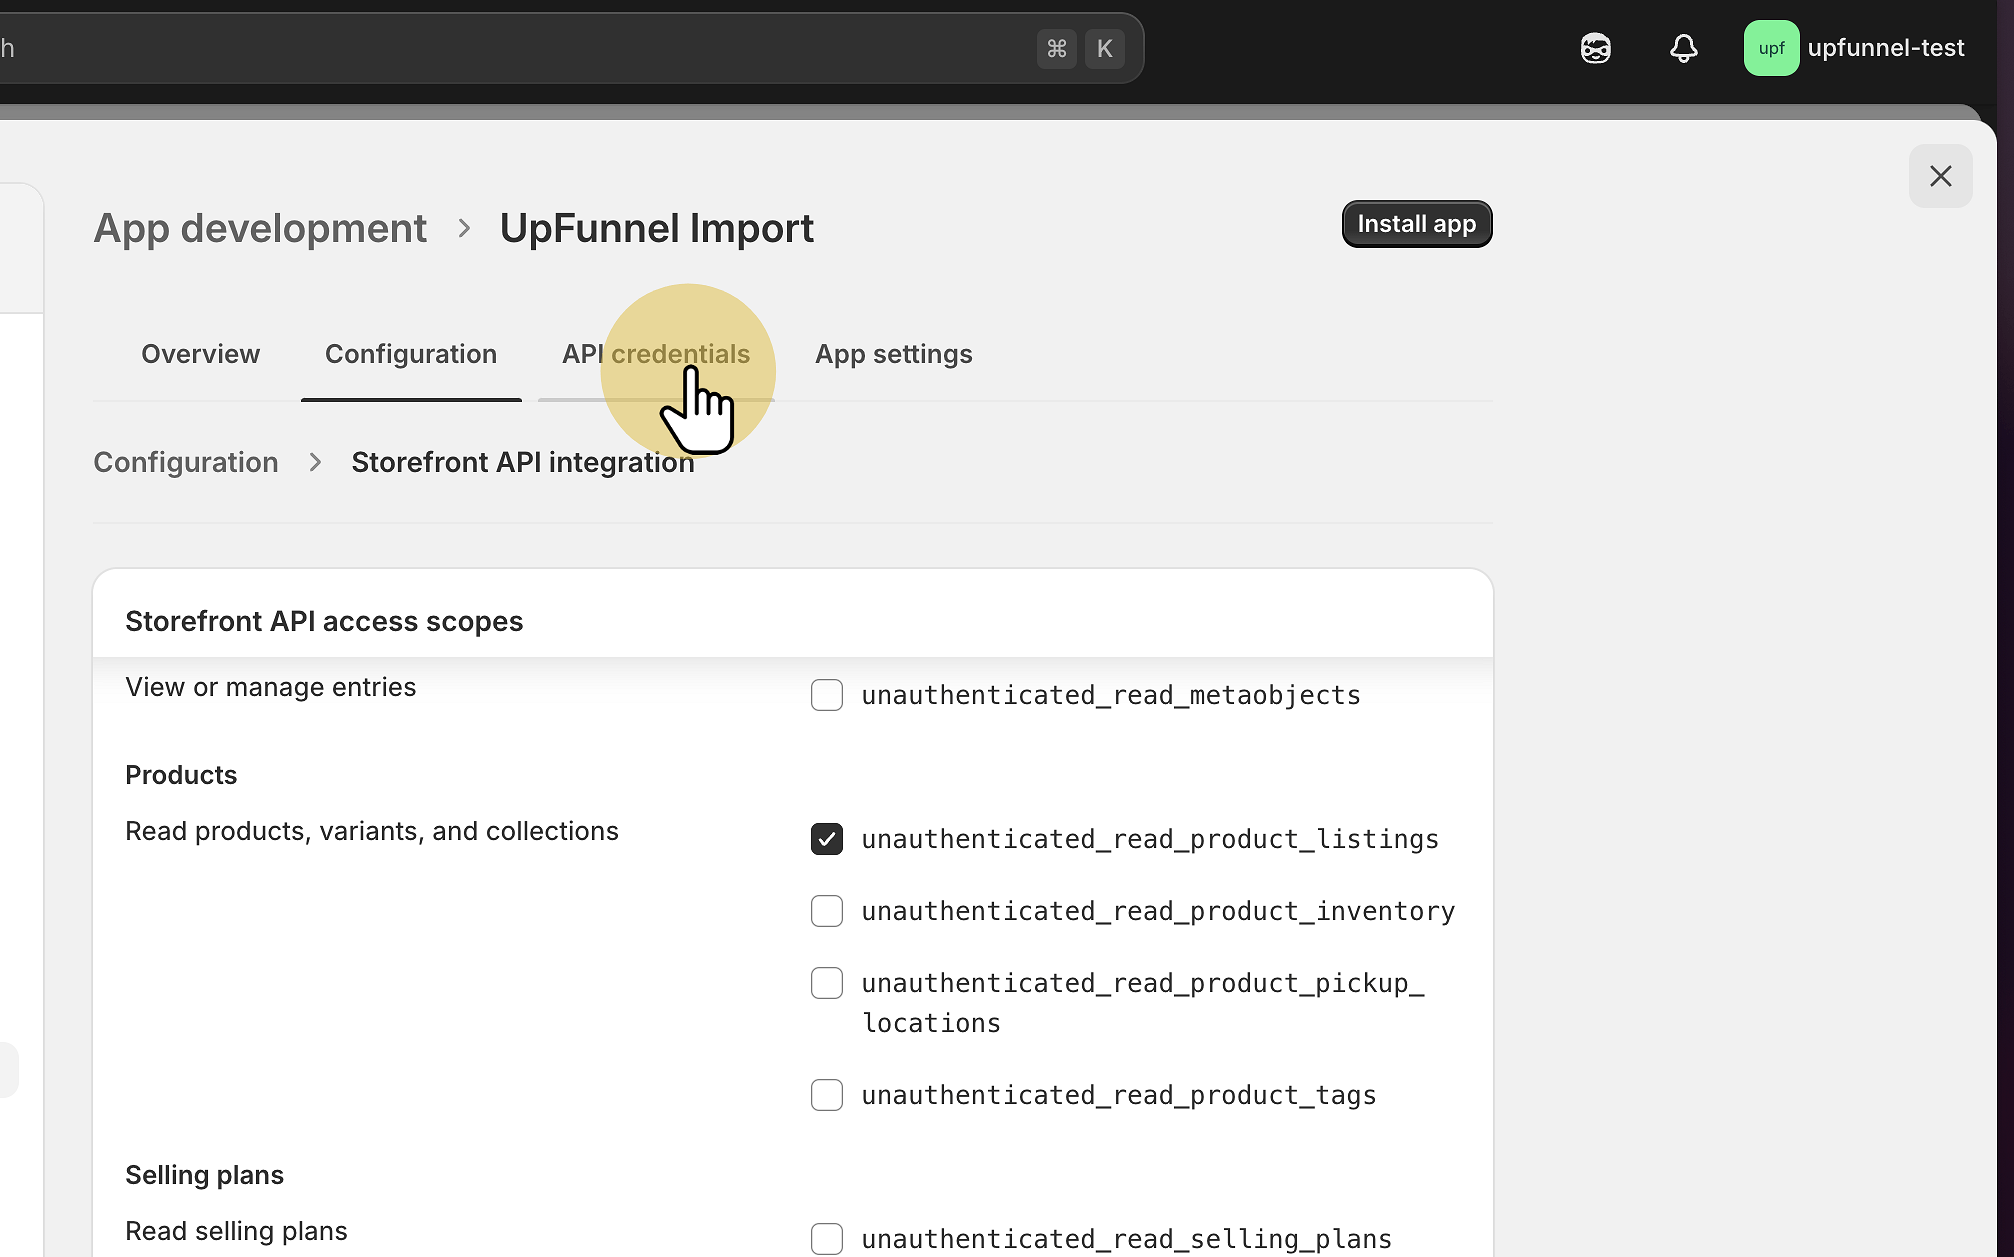Viewport: 2014px width, 1257px height.
Task: Click the upfunnel-test account name
Action: [x=1885, y=48]
